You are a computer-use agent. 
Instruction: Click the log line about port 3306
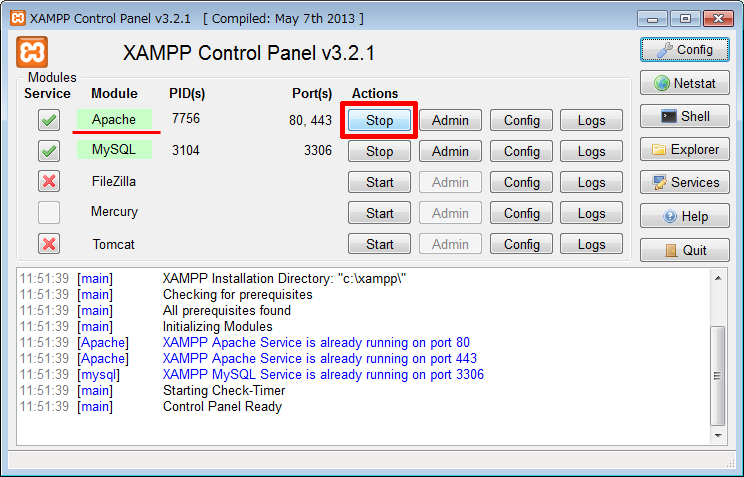(x=323, y=374)
